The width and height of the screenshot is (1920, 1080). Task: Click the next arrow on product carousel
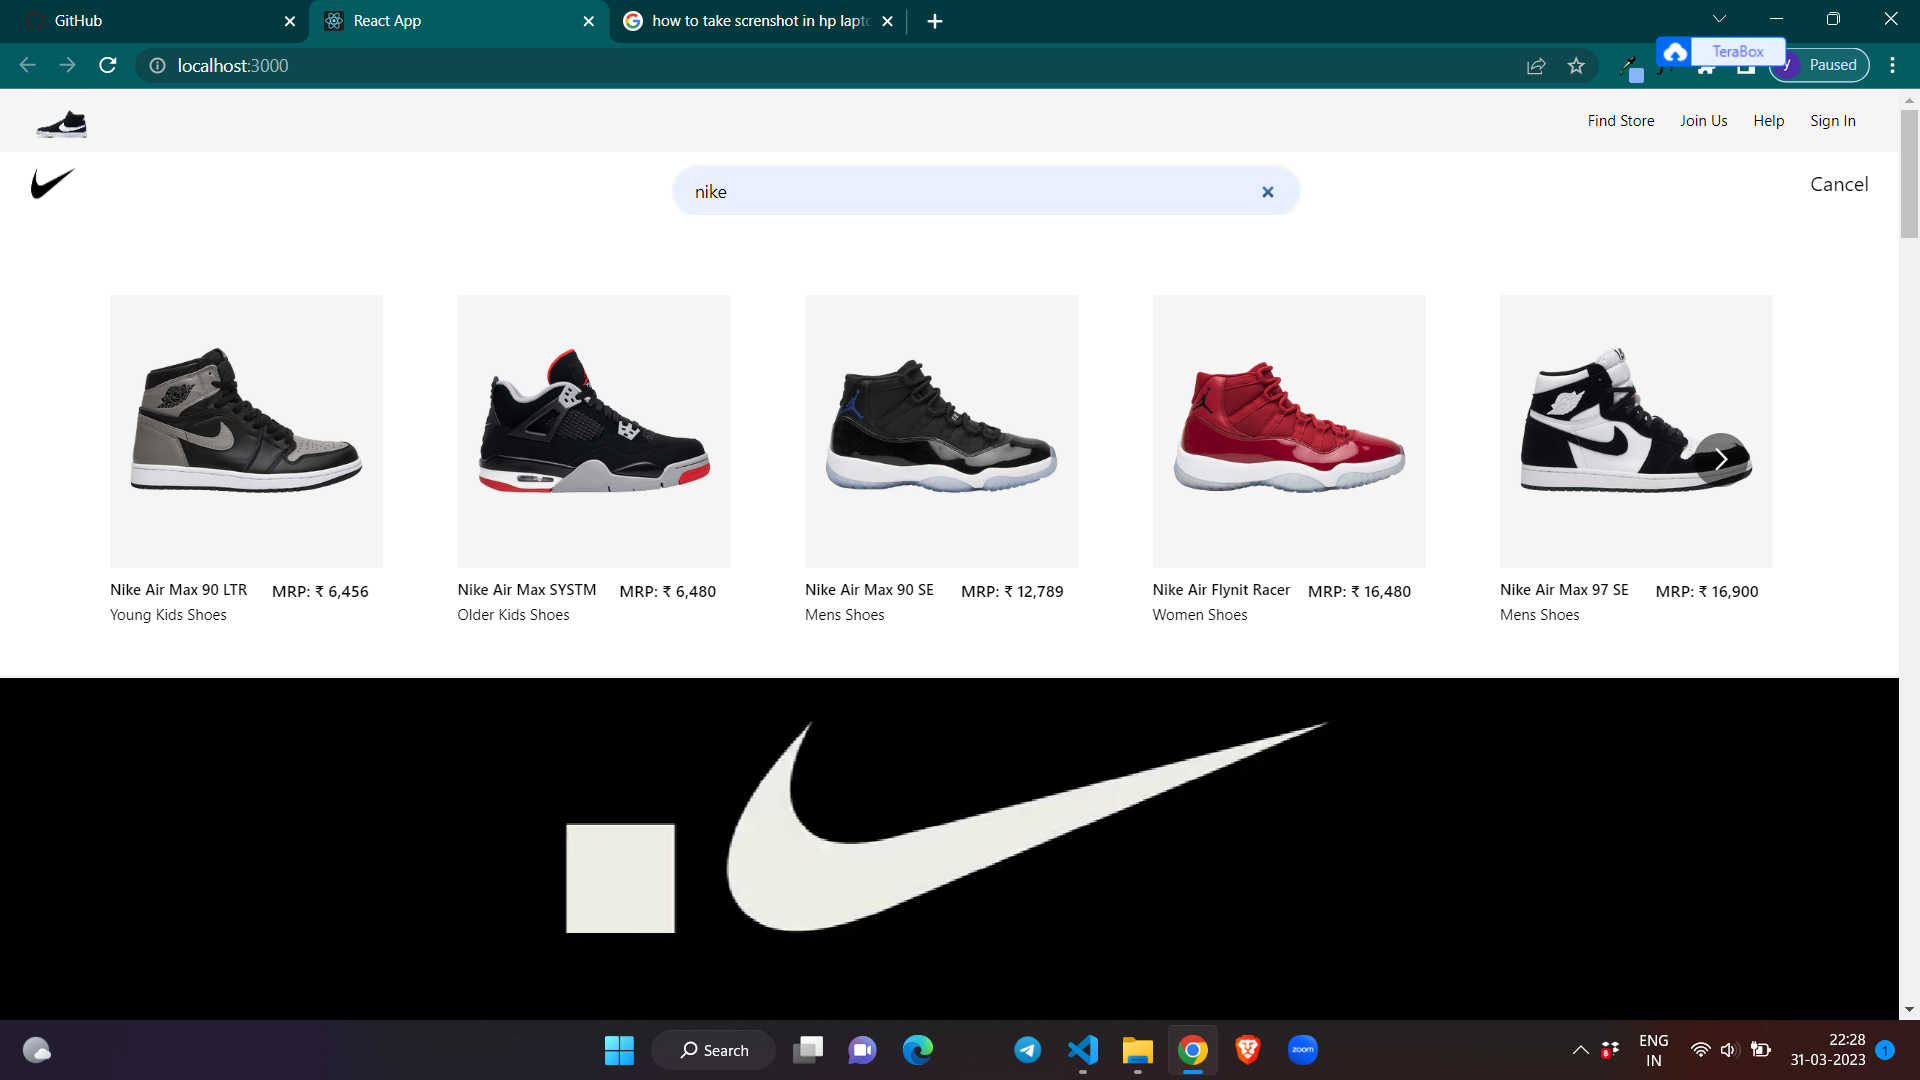pos(1721,459)
